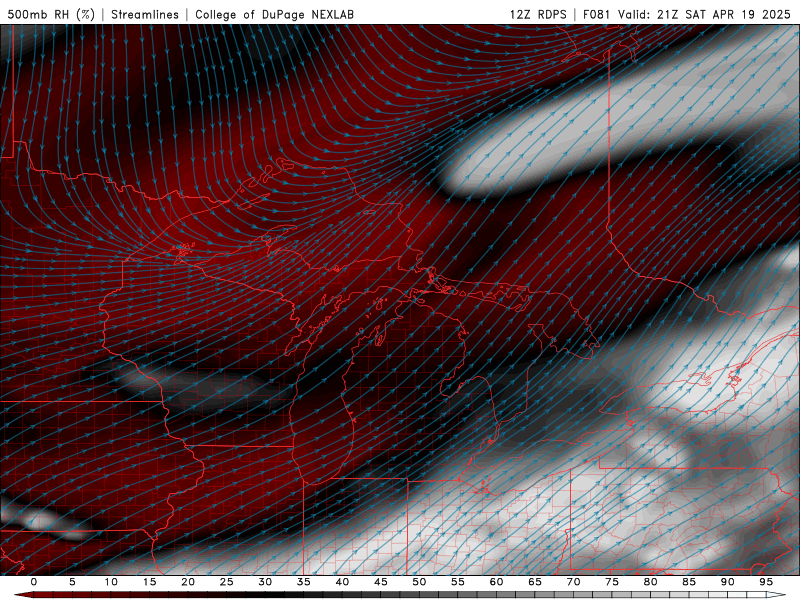Select the '15' colorbar scale label

149,582
